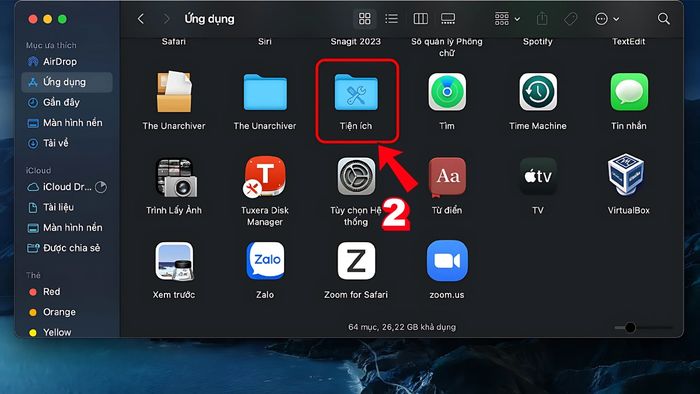Click the Ứng dụng window title
This screenshot has width=700, height=394.
click(209, 19)
